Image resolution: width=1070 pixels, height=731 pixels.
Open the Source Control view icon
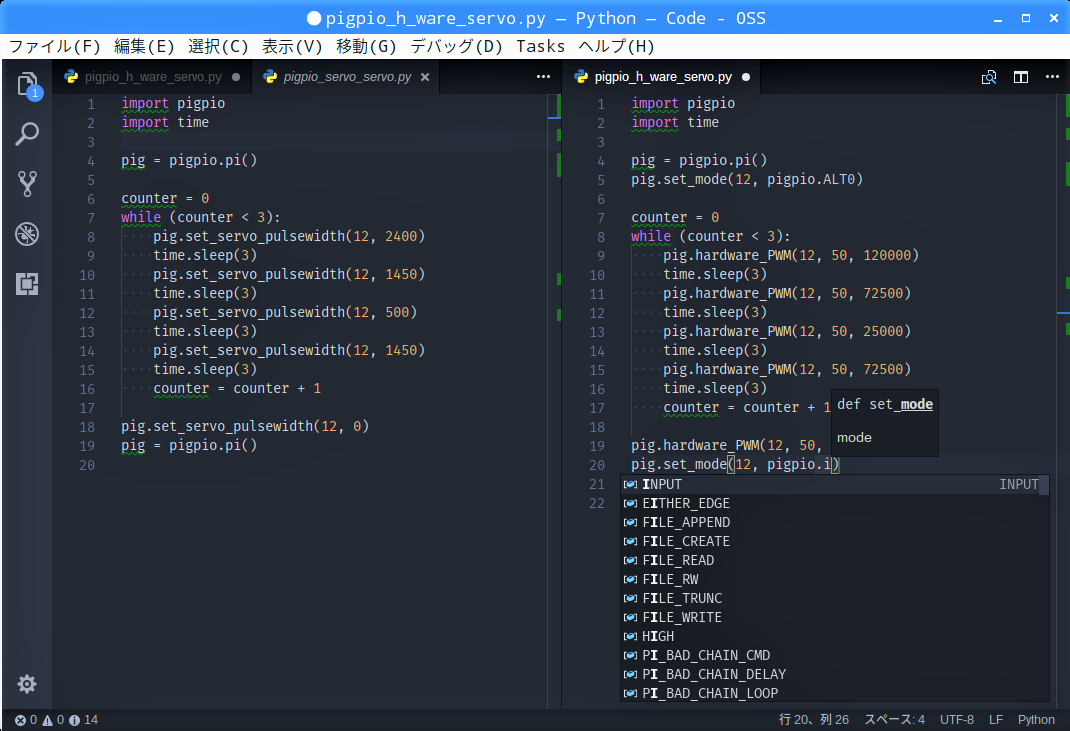pyautogui.click(x=27, y=184)
